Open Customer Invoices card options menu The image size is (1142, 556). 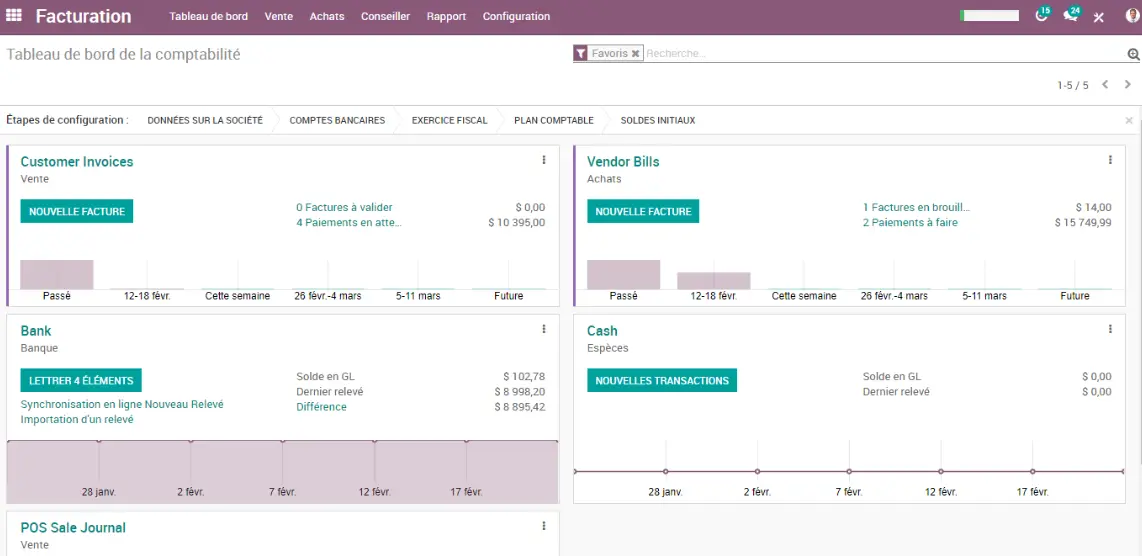point(543,160)
